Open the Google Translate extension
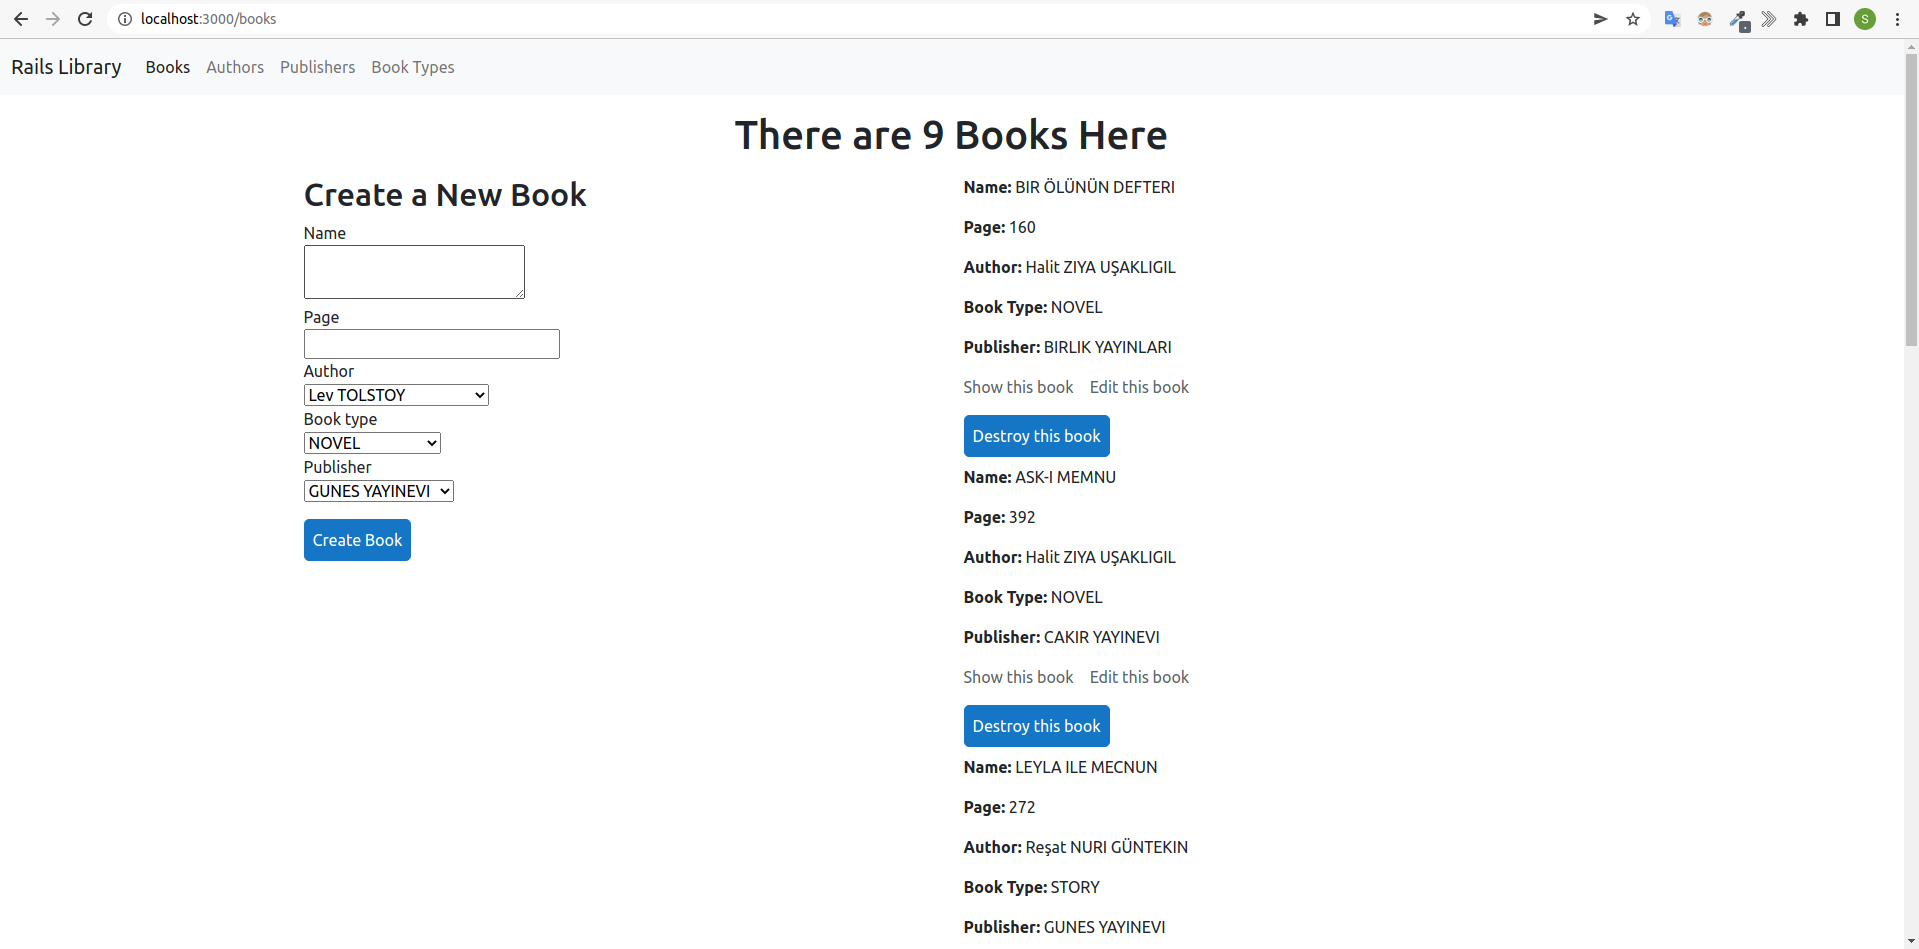 tap(1672, 19)
